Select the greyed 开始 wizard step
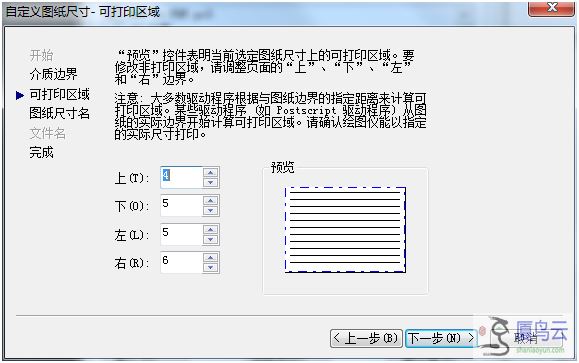 pyautogui.click(x=41, y=55)
